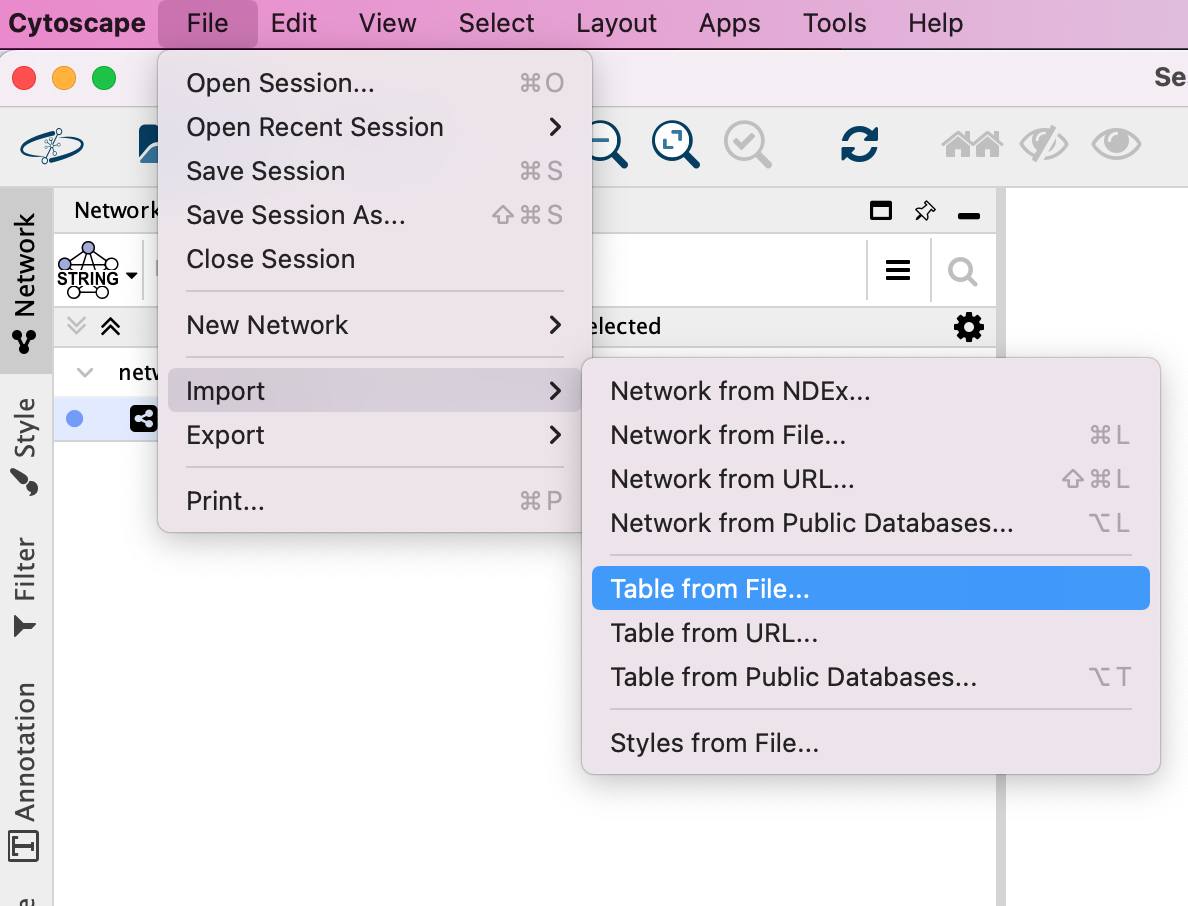Click the first neighbors house icon
This screenshot has width=1188, height=906.
[x=971, y=145]
